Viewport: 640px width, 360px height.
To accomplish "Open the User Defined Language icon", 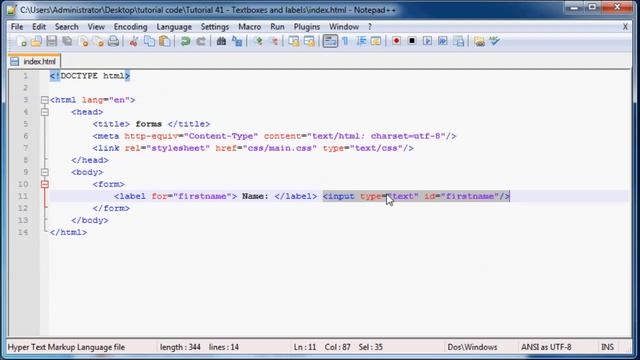I will tap(376, 41).
